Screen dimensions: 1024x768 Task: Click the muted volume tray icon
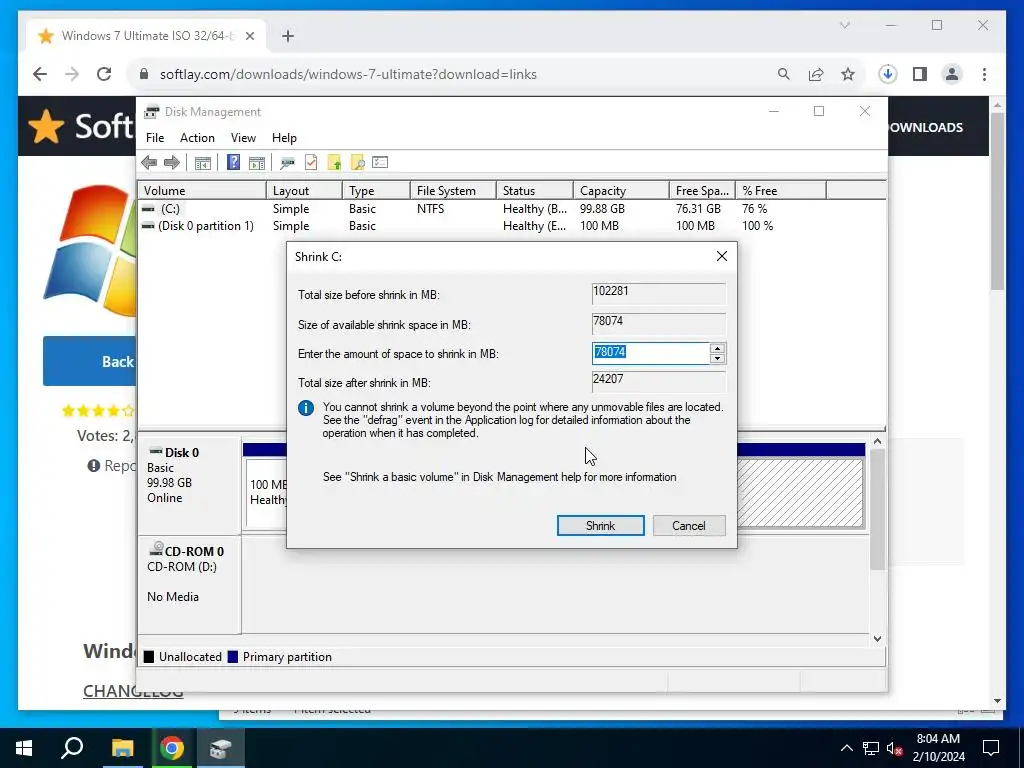click(894, 748)
